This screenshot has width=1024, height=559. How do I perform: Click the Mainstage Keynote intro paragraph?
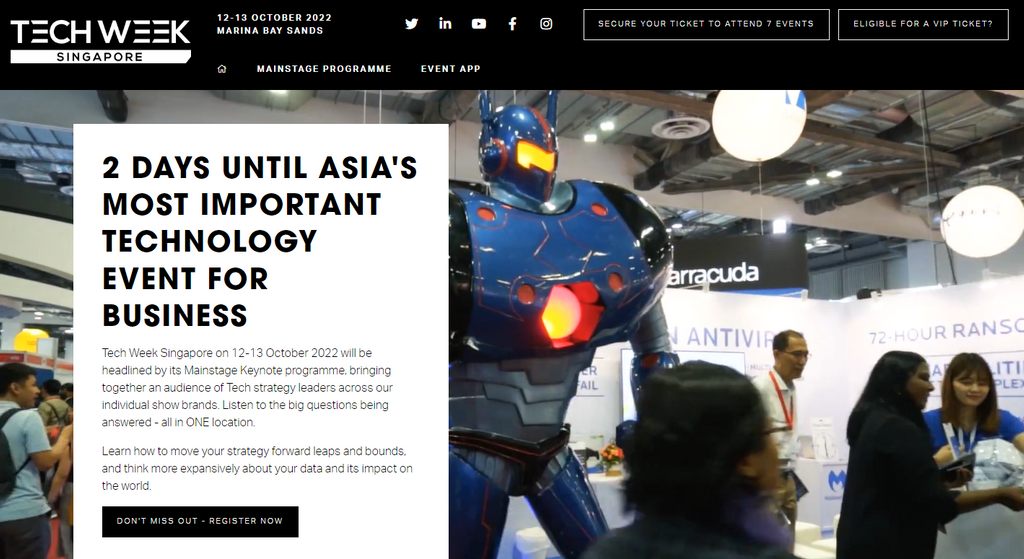(248, 387)
